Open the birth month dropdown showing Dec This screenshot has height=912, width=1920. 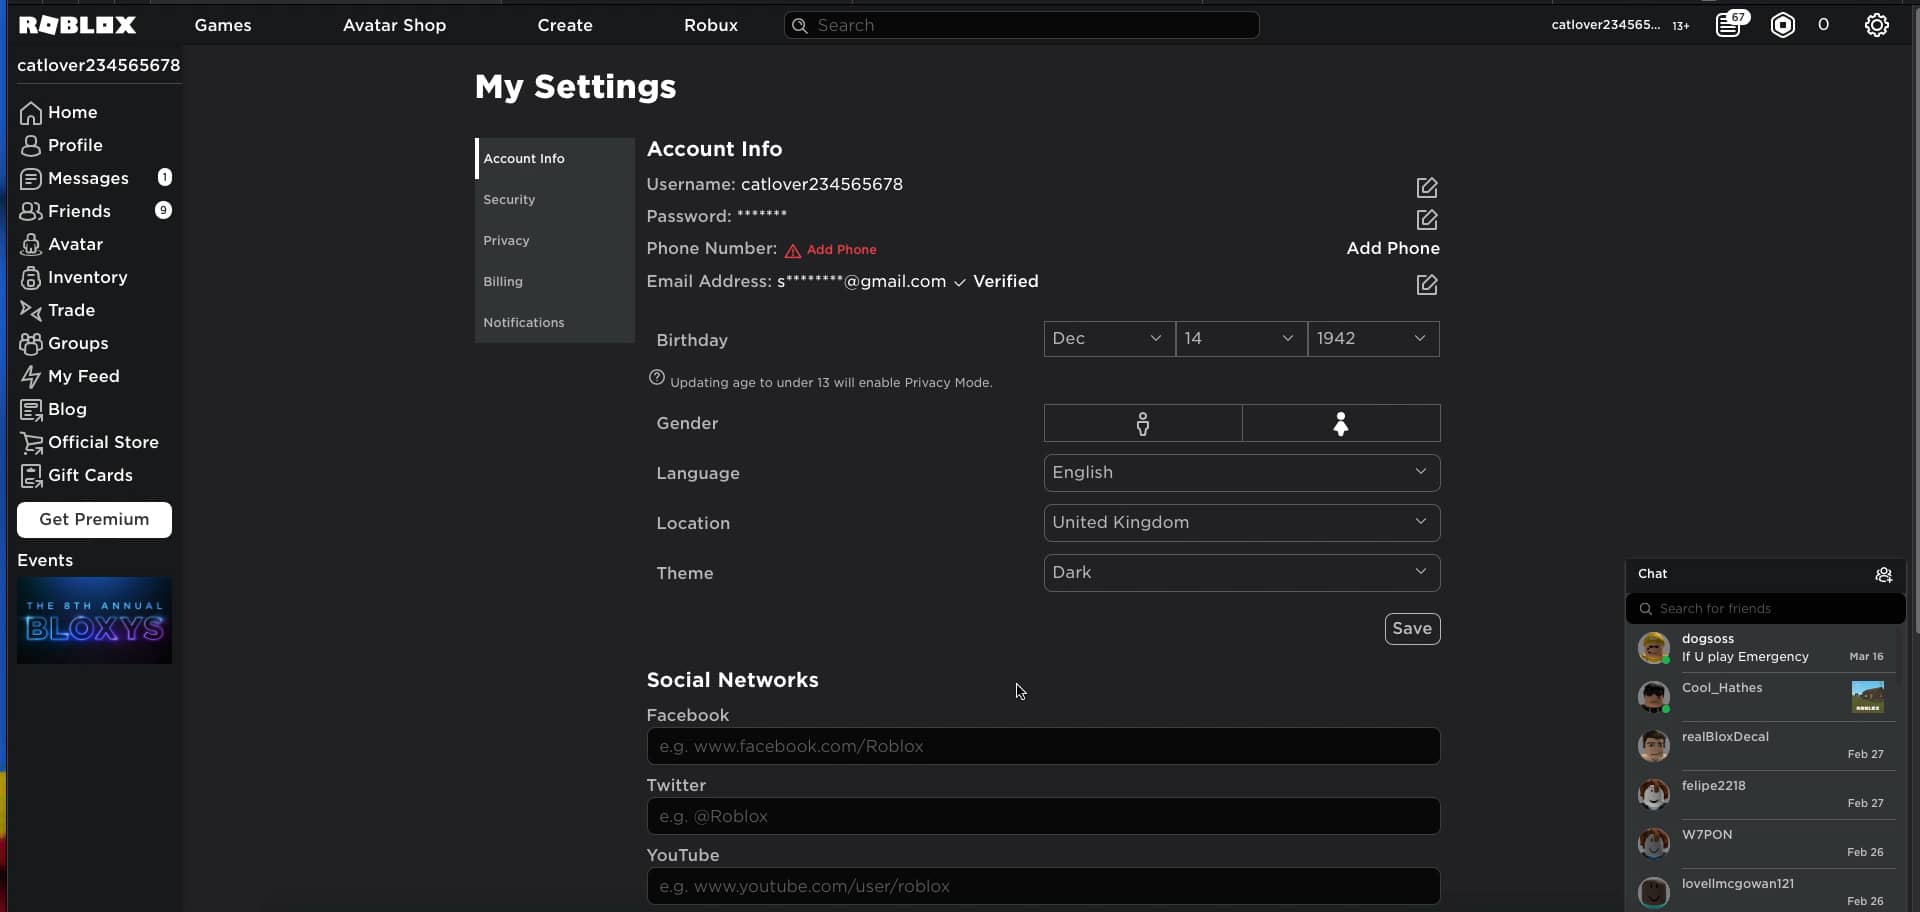click(1108, 338)
